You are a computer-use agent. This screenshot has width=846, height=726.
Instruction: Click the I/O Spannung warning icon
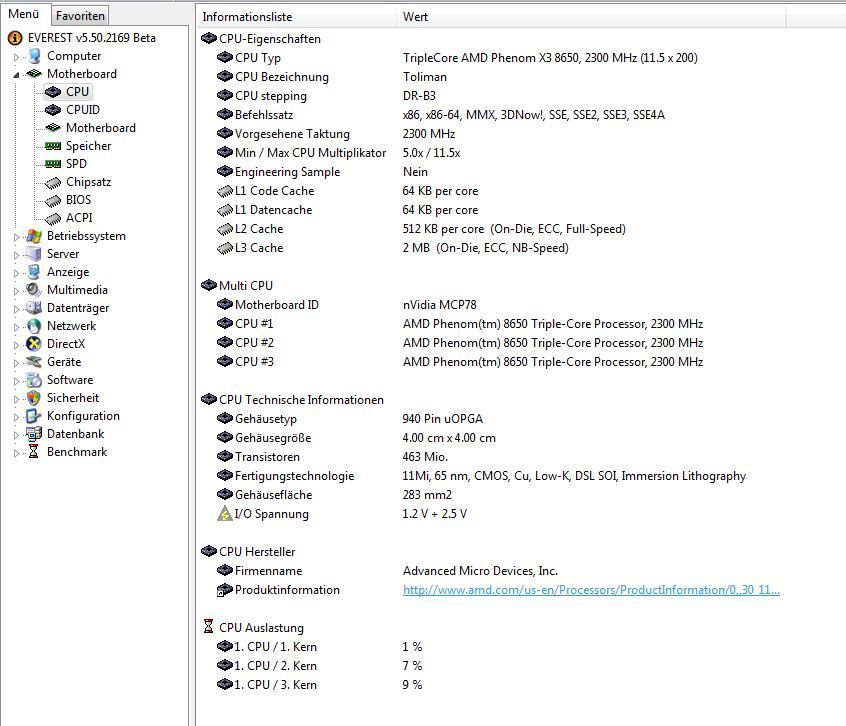pos(224,514)
